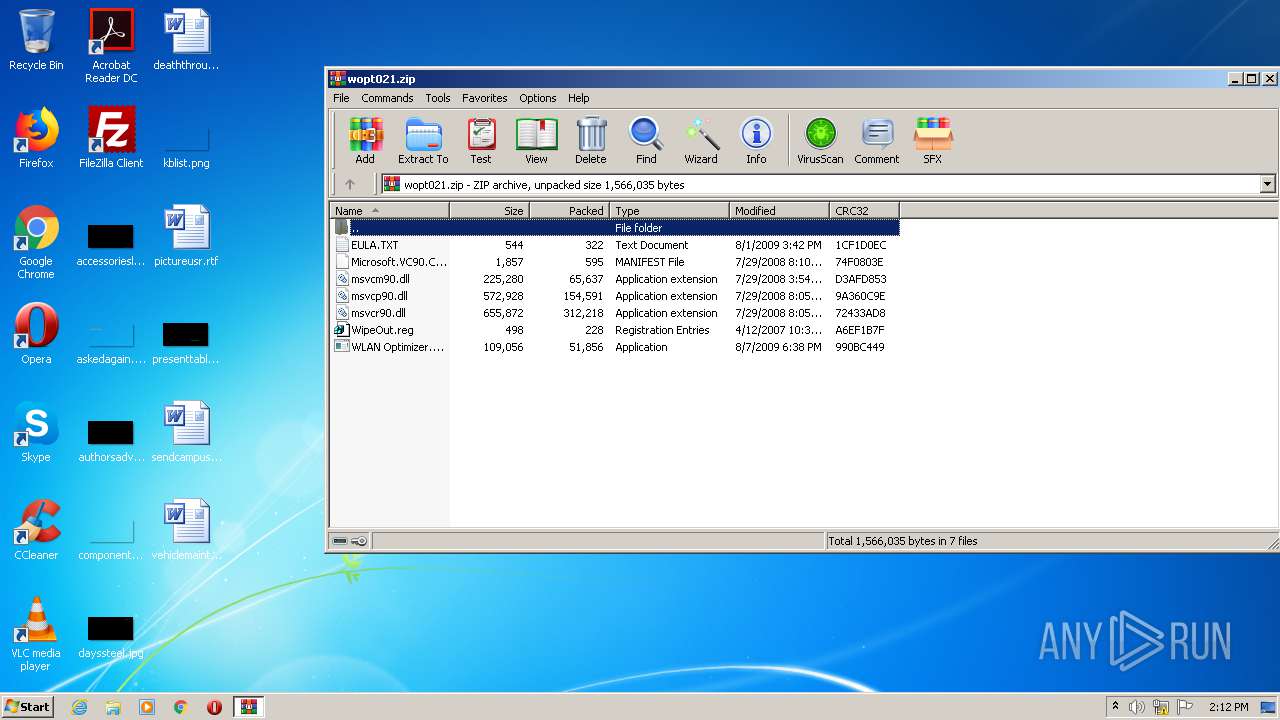Viewport: 1280px width, 720px height.
Task: Select the deaththrou... Word document on desktop
Action: point(186,40)
